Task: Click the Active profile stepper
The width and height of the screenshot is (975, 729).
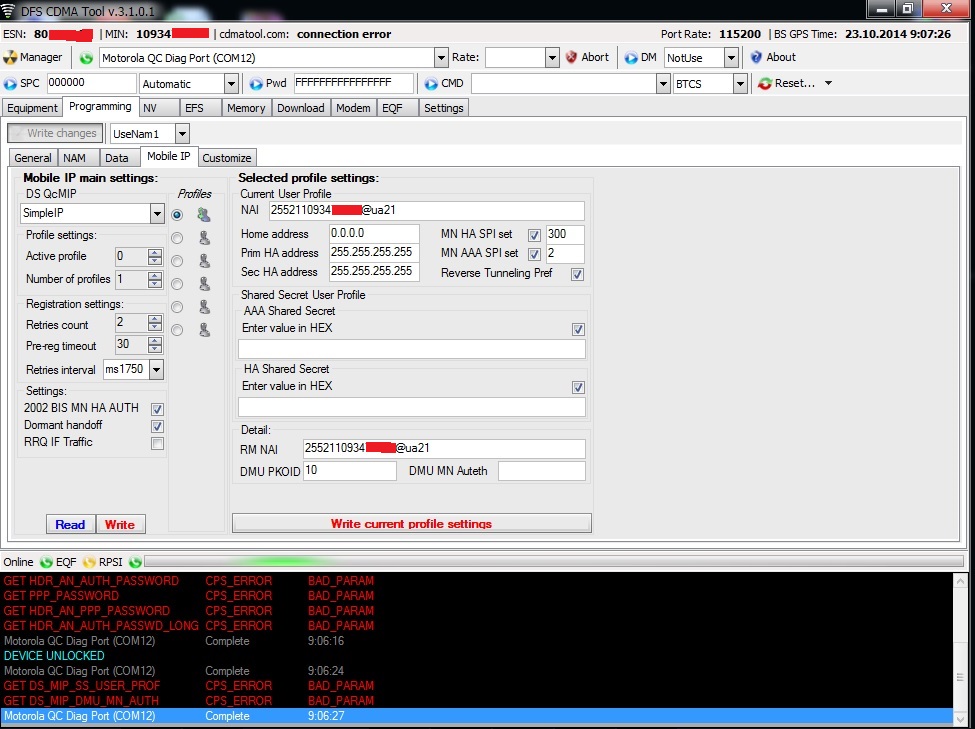Action: (155, 256)
